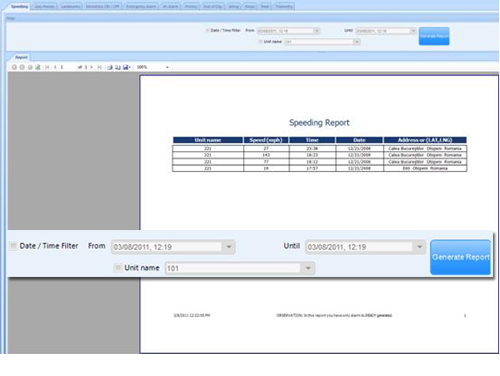500x376 pixels.
Task: Expand the enlarged Until date dropdown arrow
Action: pyautogui.click(x=419, y=247)
